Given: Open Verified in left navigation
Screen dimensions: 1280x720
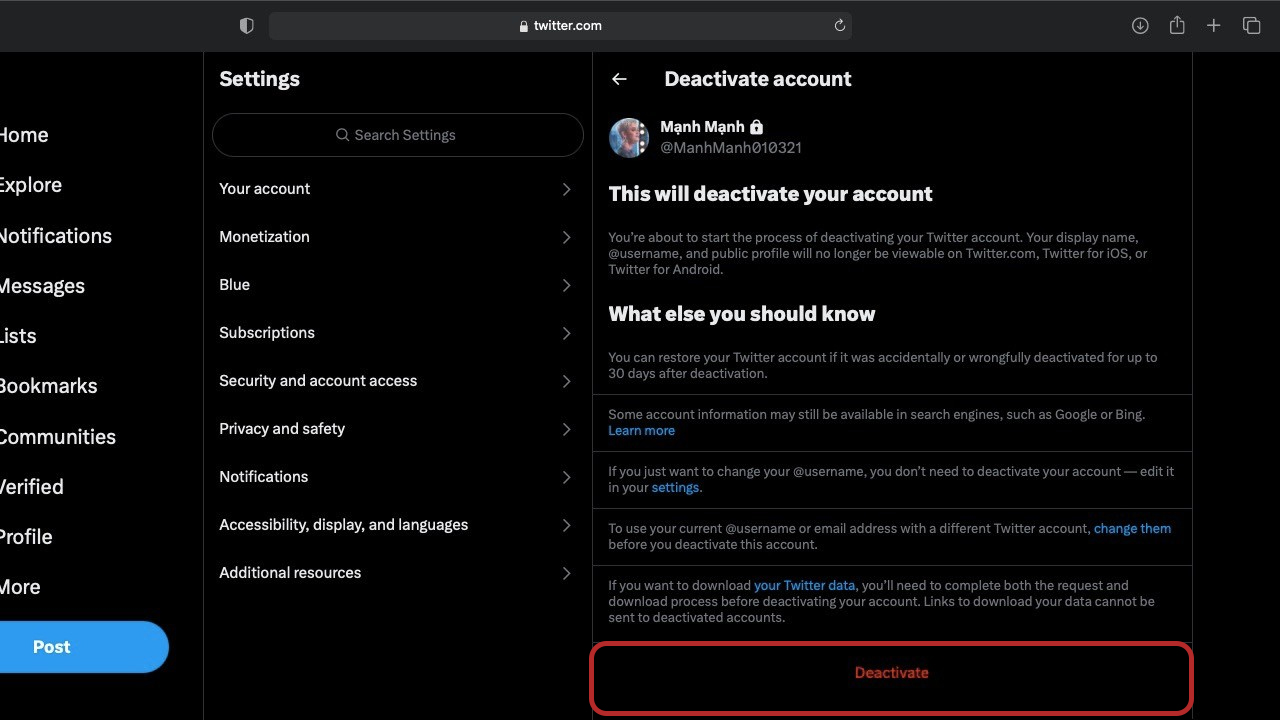Looking at the screenshot, I should point(32,487).
